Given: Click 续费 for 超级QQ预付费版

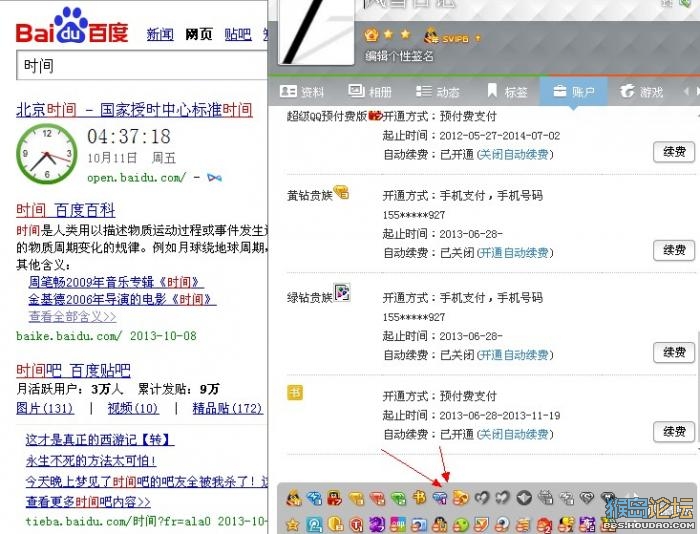Looking at the screenshot, I should click(x=674, y=152).
